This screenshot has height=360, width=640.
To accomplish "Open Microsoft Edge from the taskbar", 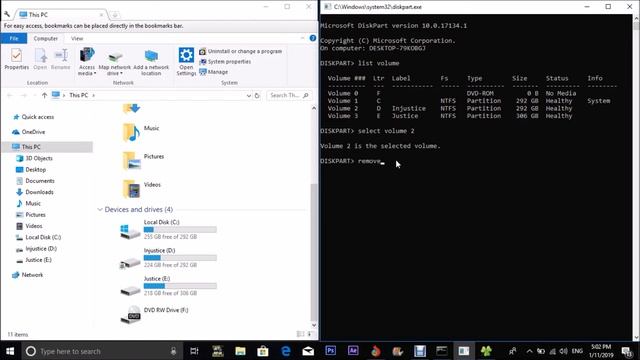I will (286, 351).
